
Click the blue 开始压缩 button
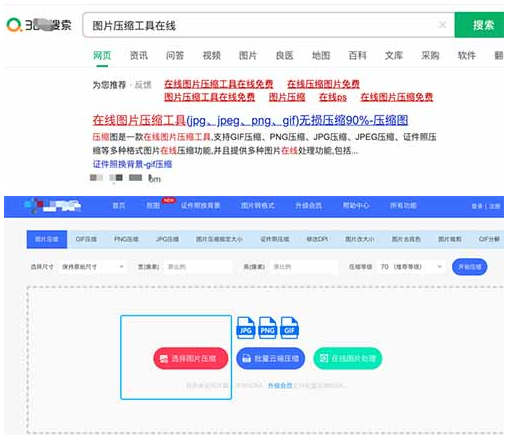tap(469, 267)
